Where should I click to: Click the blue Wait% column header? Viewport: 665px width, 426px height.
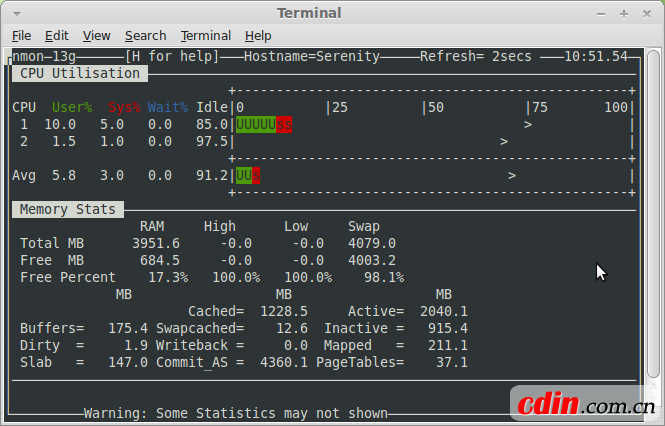click(168, 107)
